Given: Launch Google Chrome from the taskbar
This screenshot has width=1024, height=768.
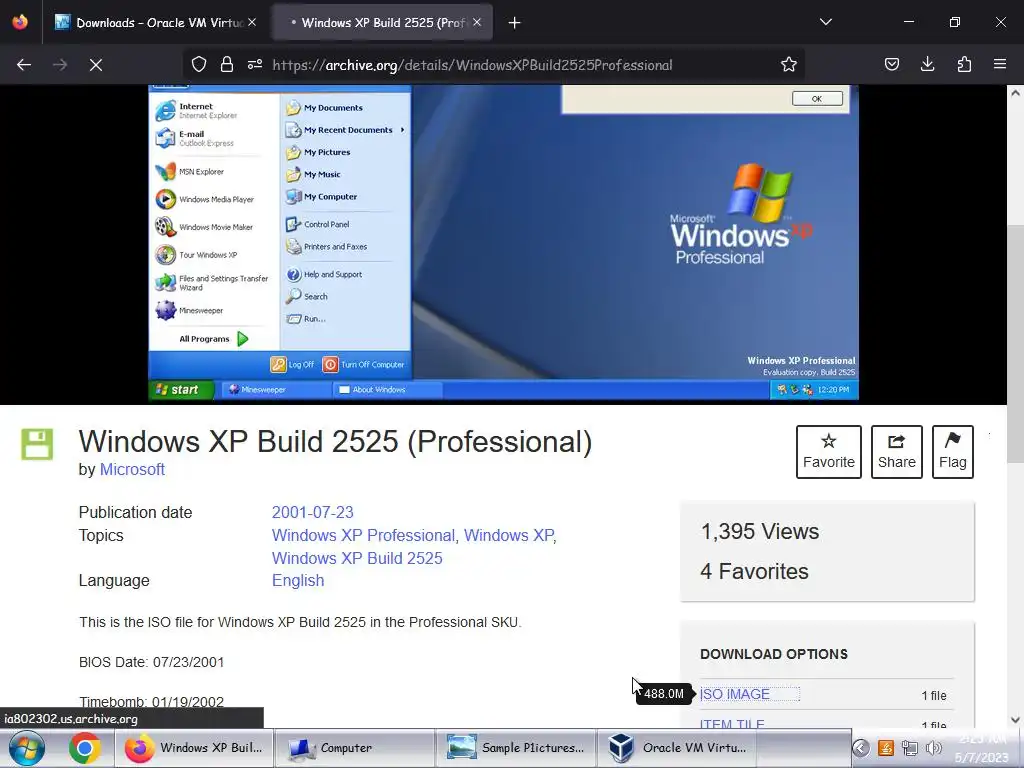Looking at the screenshot, I should 85,748.
